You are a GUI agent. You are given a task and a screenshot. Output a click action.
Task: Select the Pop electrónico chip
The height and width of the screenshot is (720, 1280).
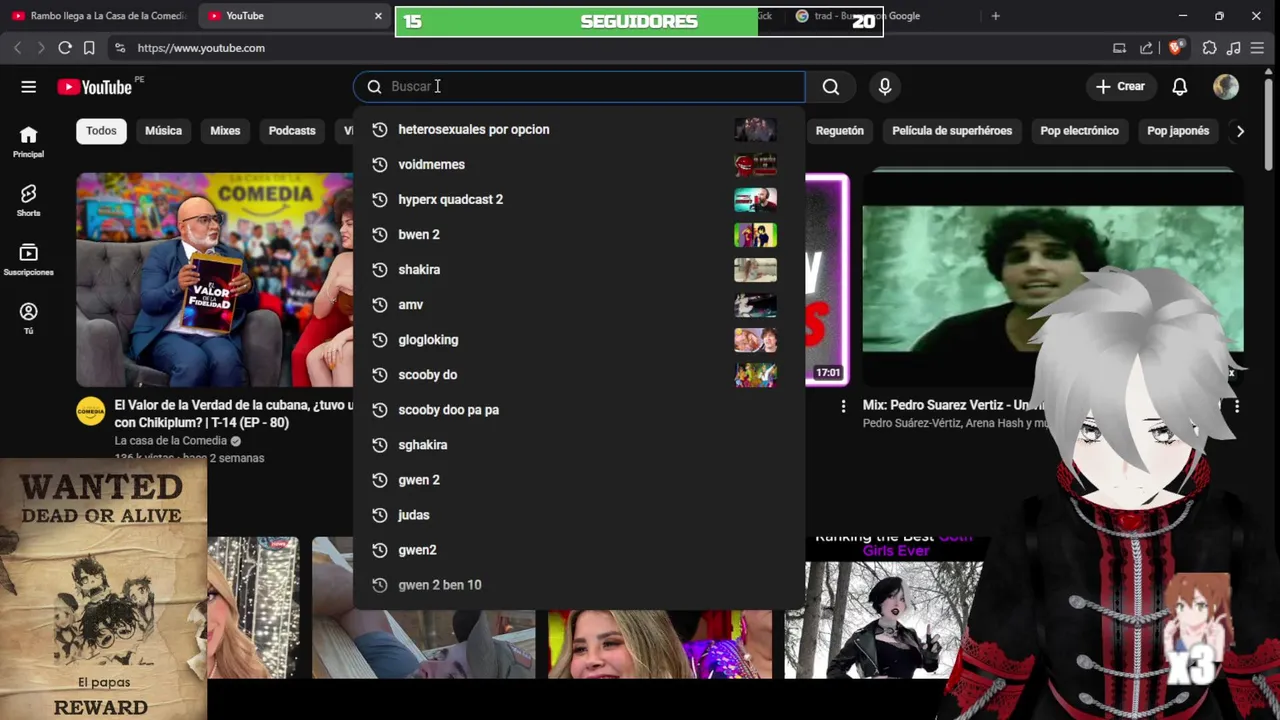1079,131
